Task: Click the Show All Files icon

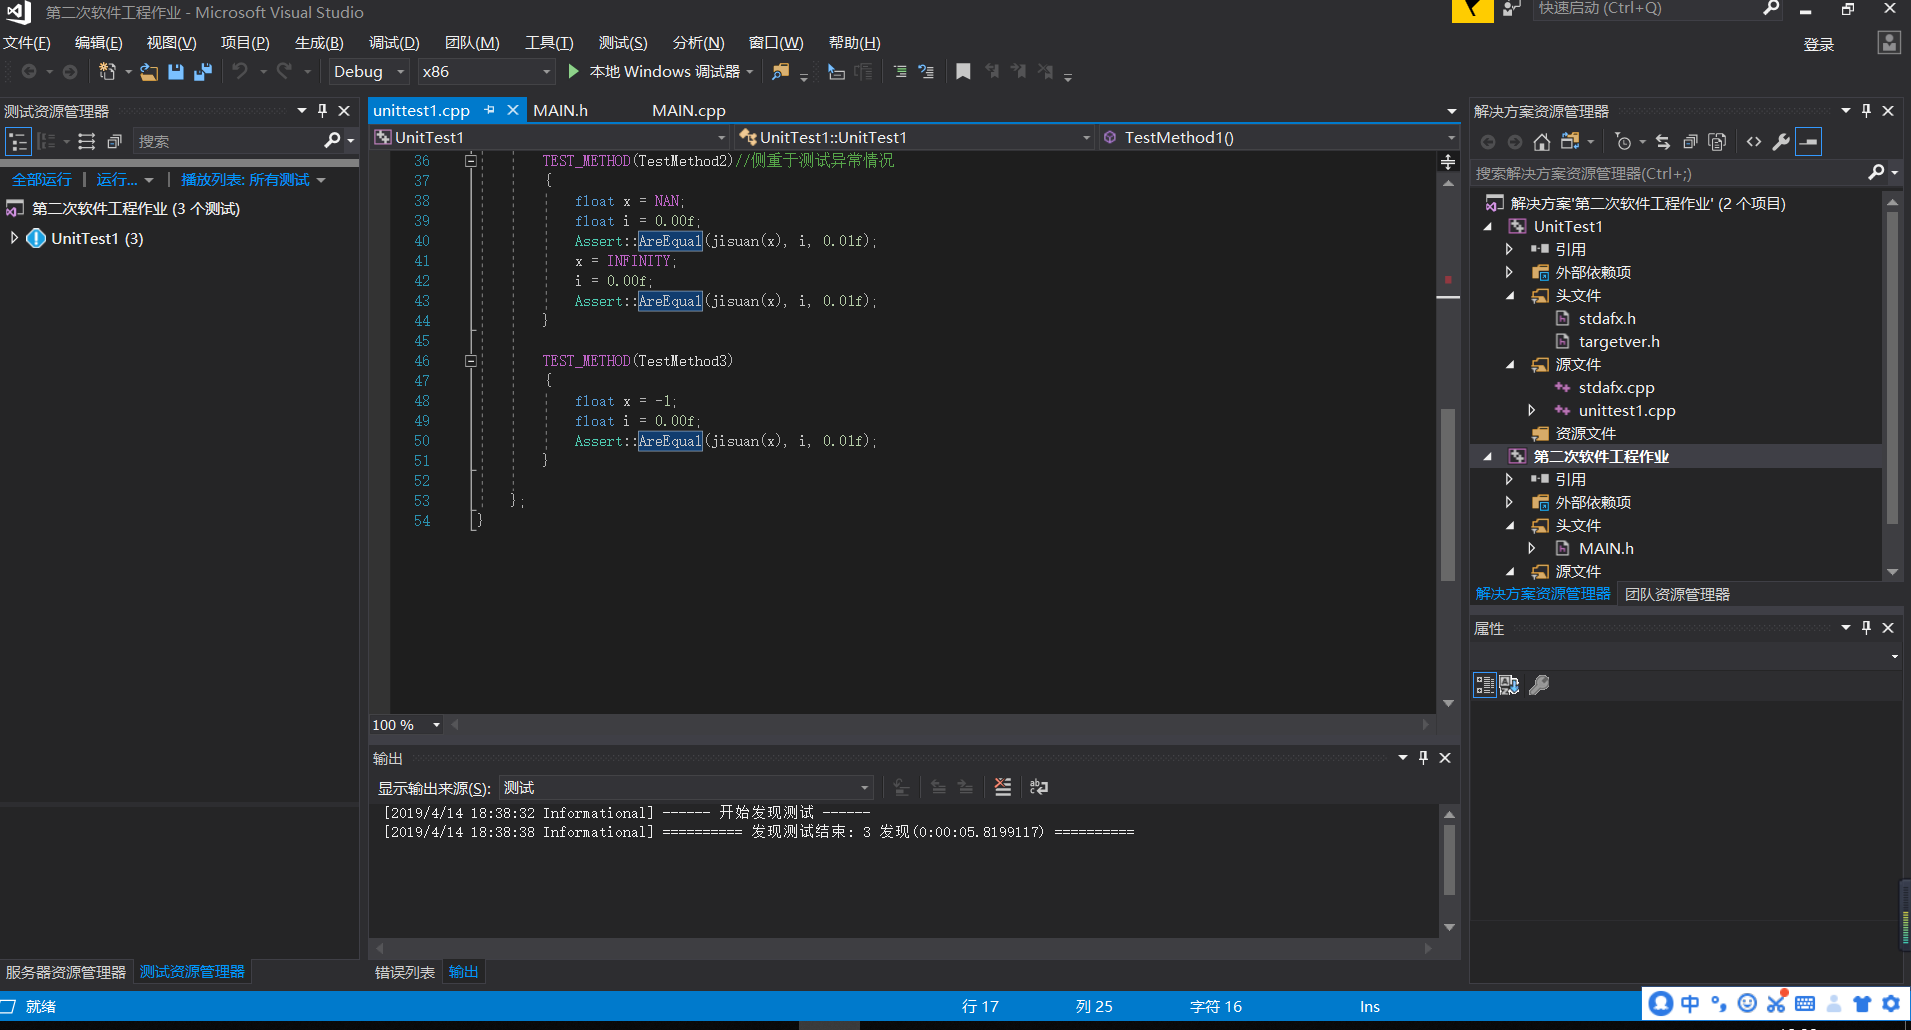Action: [1717, 142]
